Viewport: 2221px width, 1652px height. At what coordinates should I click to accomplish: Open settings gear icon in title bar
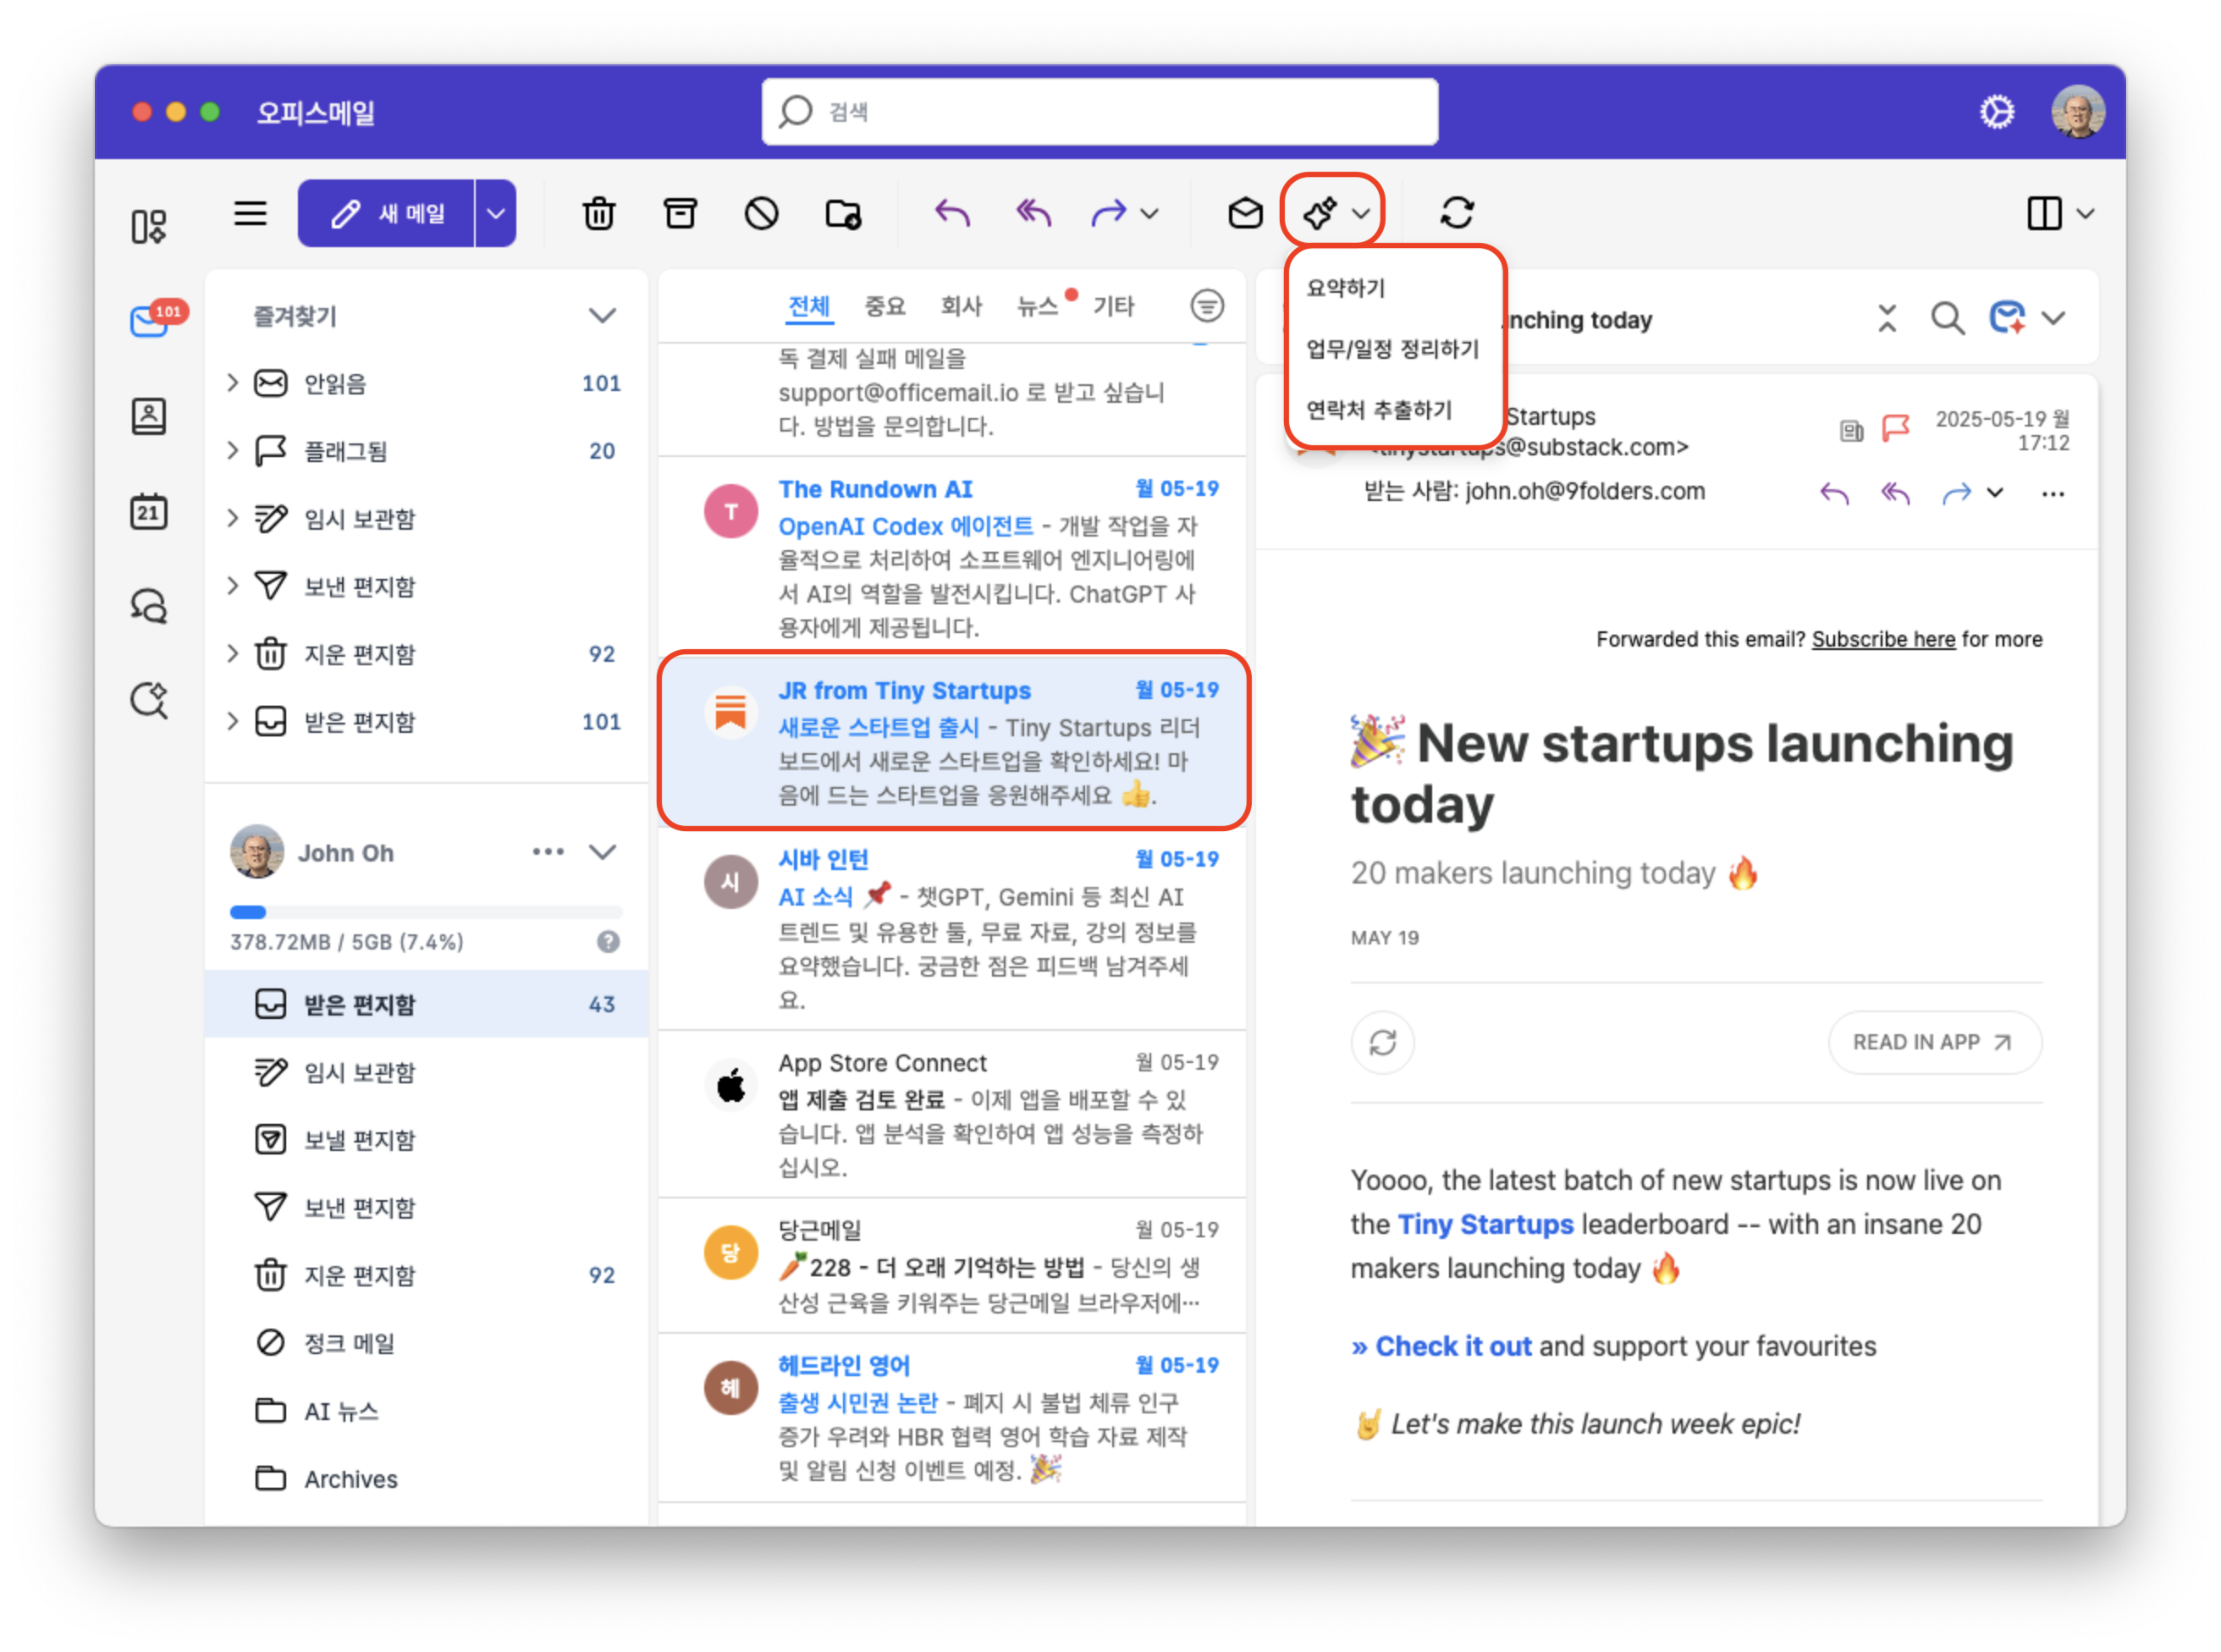1997,111
